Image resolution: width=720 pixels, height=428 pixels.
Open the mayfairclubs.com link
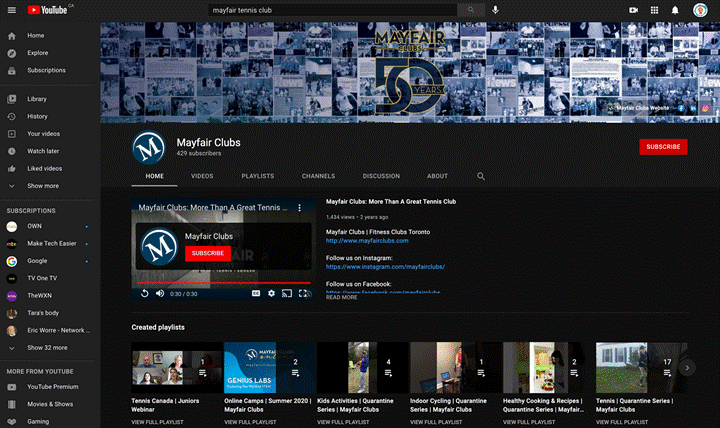367,241
